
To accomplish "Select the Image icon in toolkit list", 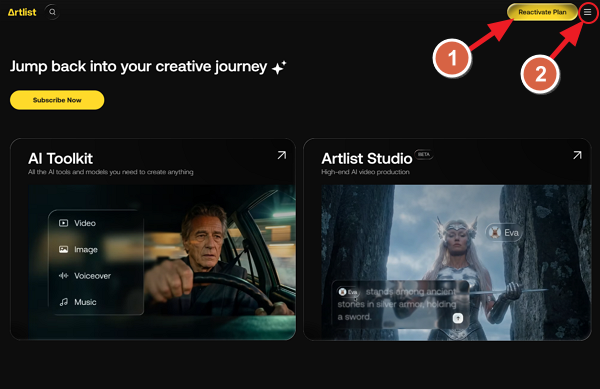I will [64, 249].
